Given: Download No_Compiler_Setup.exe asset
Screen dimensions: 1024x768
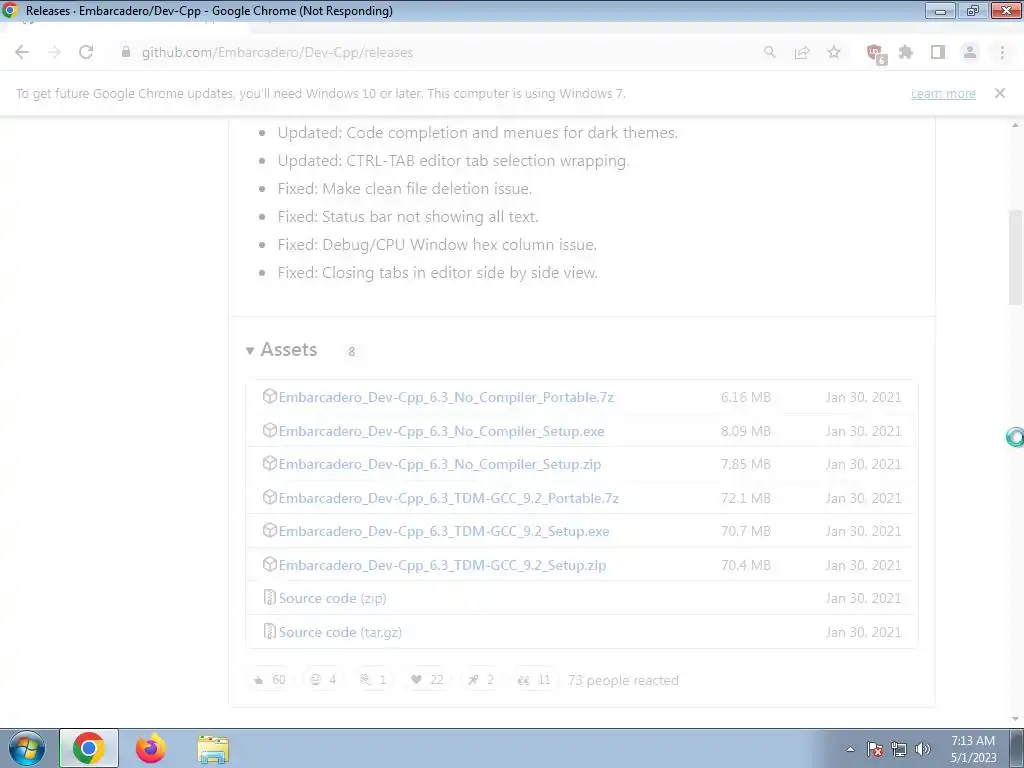Looking at the screenshot, I should (441, 431).
